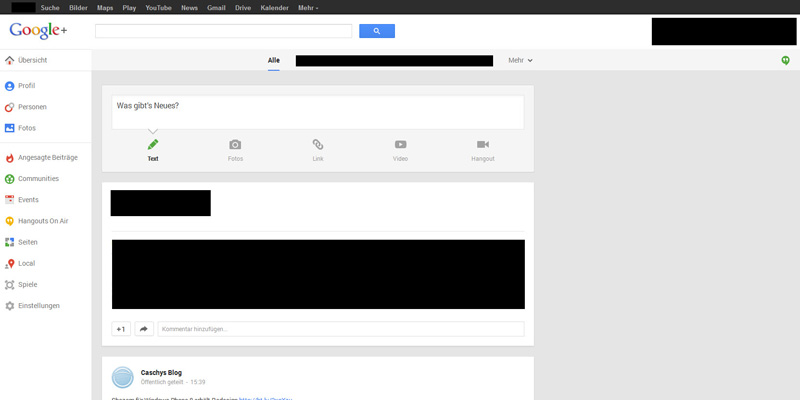The image size is (800, 400).
Task: Open the Hangouts On Air icon
Action: point(9,221)
